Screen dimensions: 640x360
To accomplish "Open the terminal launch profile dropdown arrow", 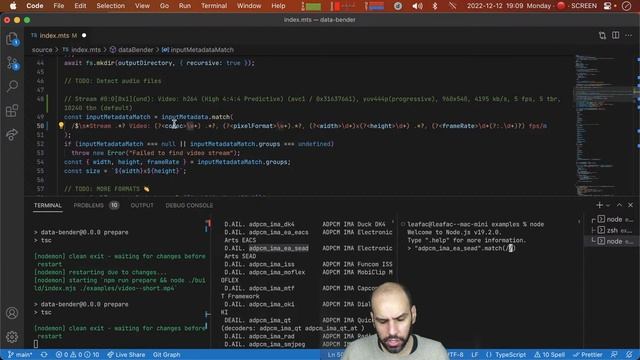I will coord(608,205).
